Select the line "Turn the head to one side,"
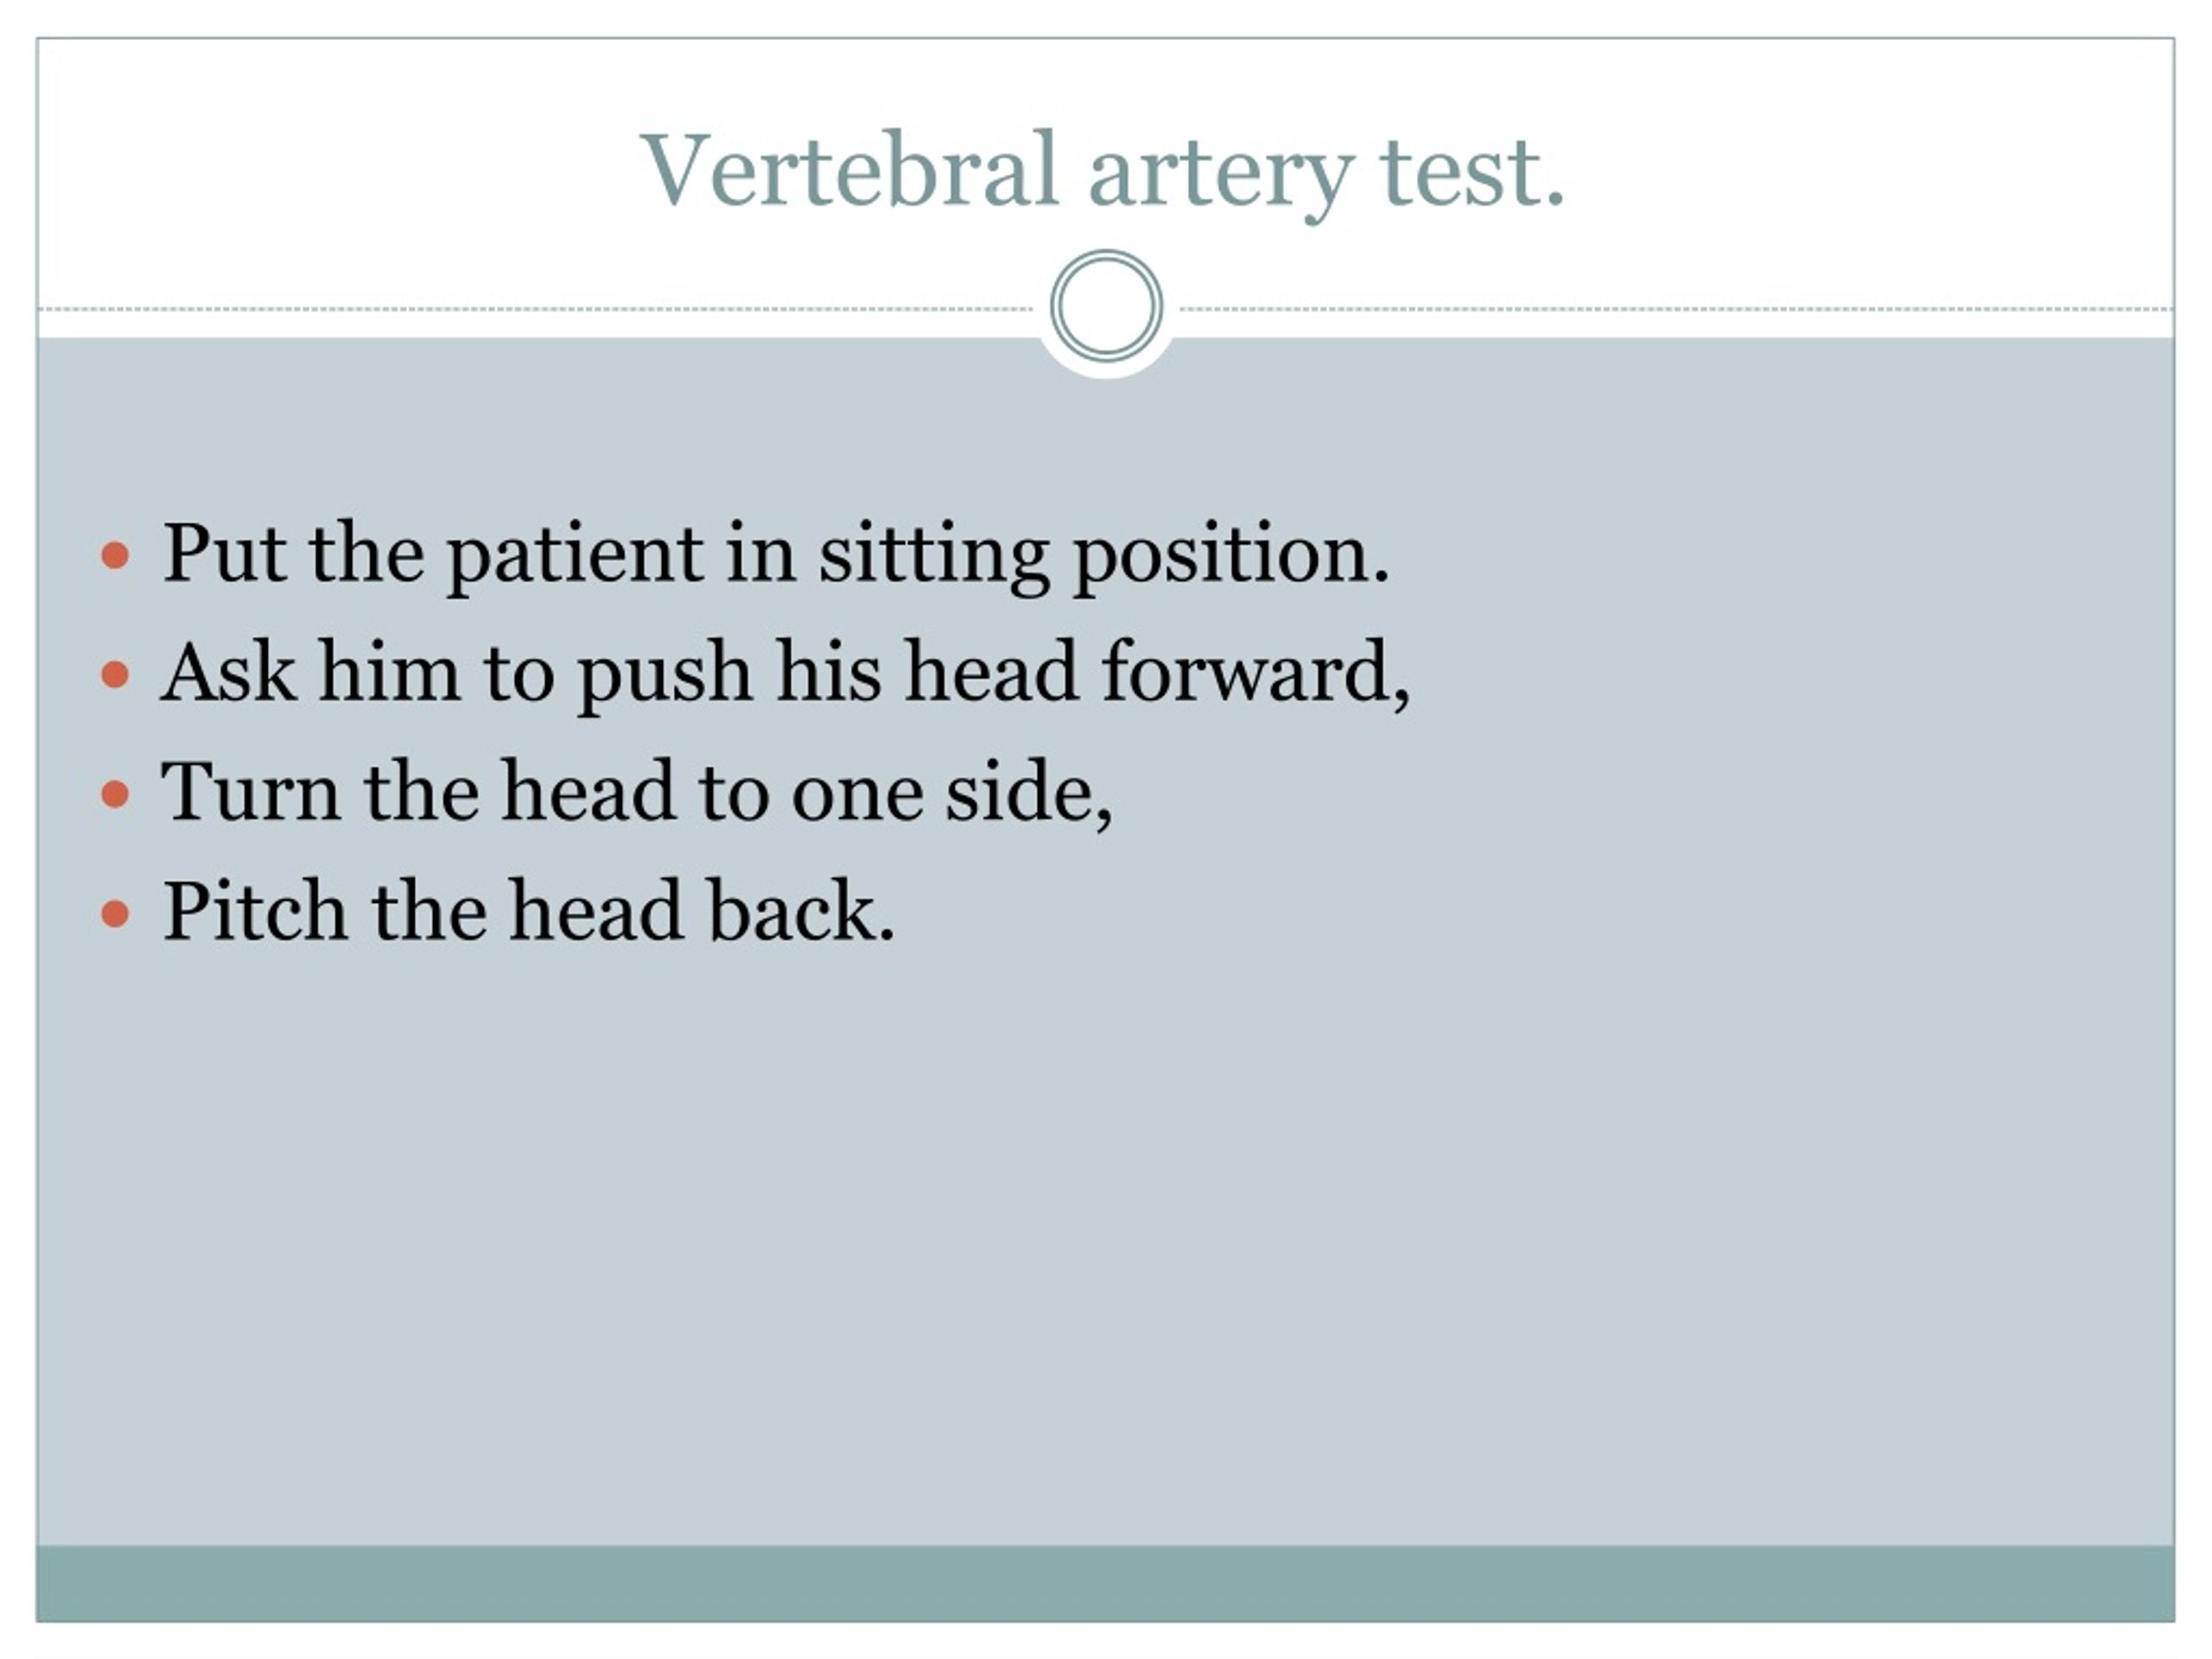 (637, 792)
